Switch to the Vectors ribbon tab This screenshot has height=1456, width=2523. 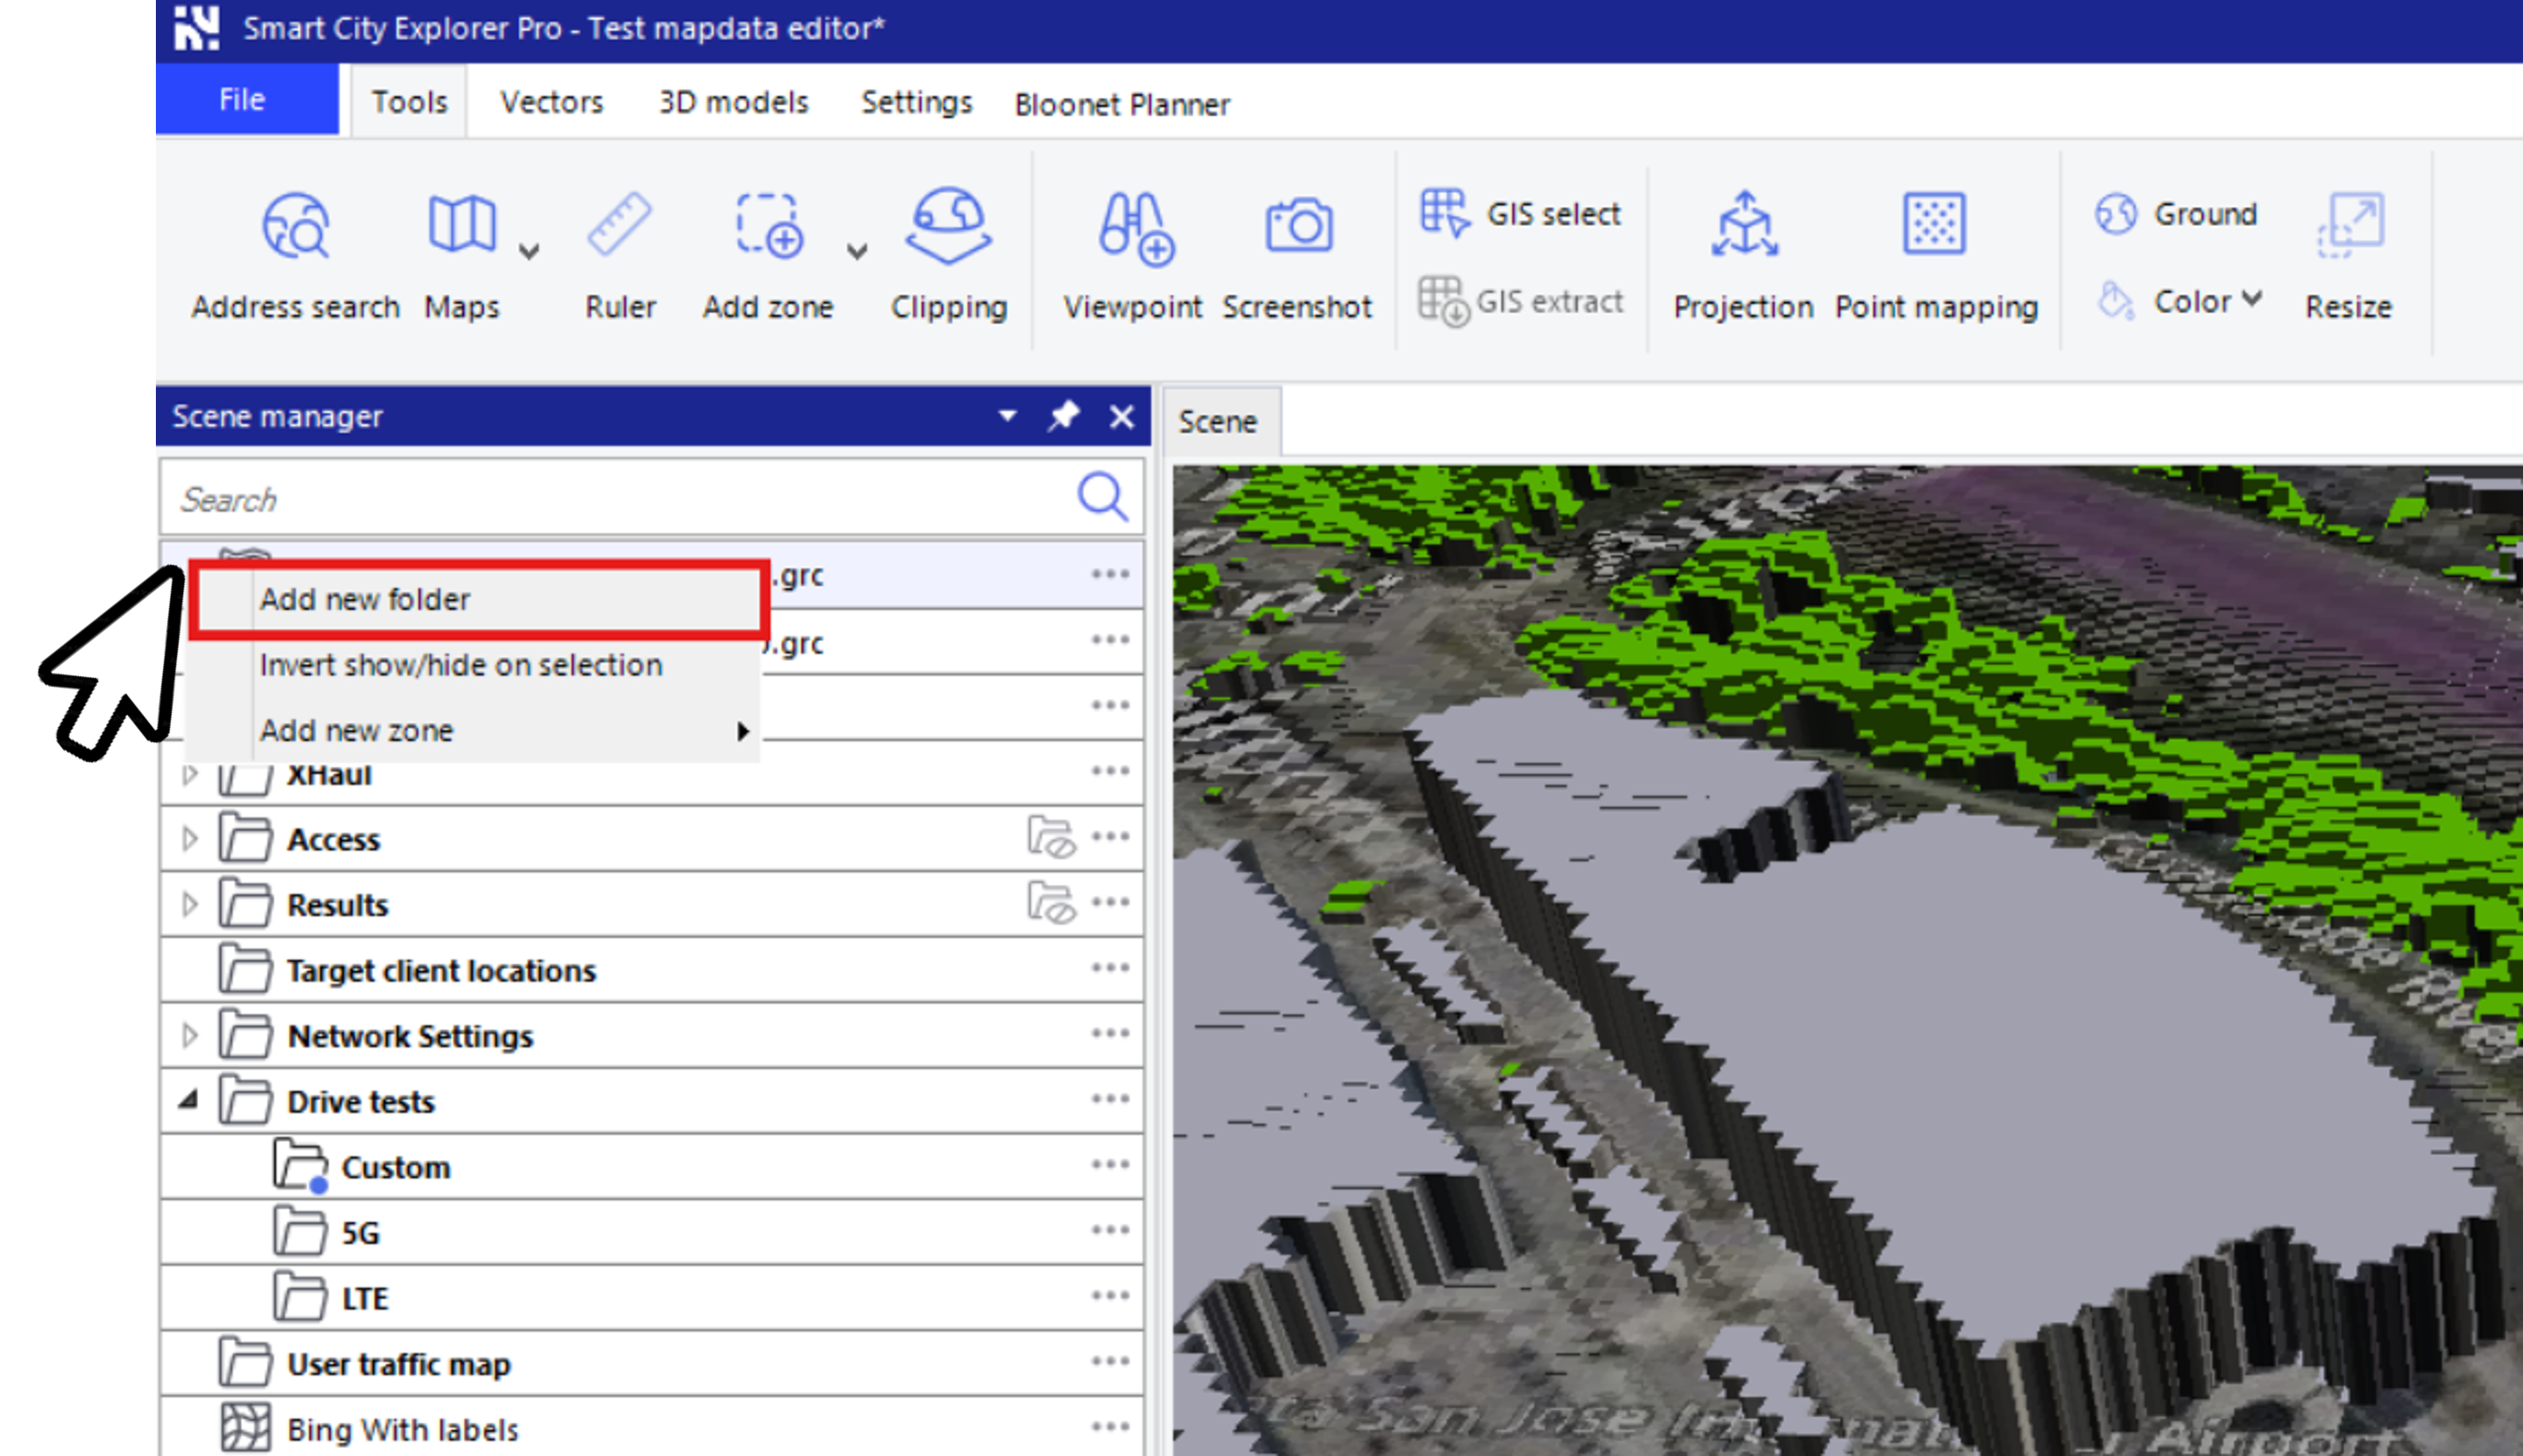click(x=552, y=102)
